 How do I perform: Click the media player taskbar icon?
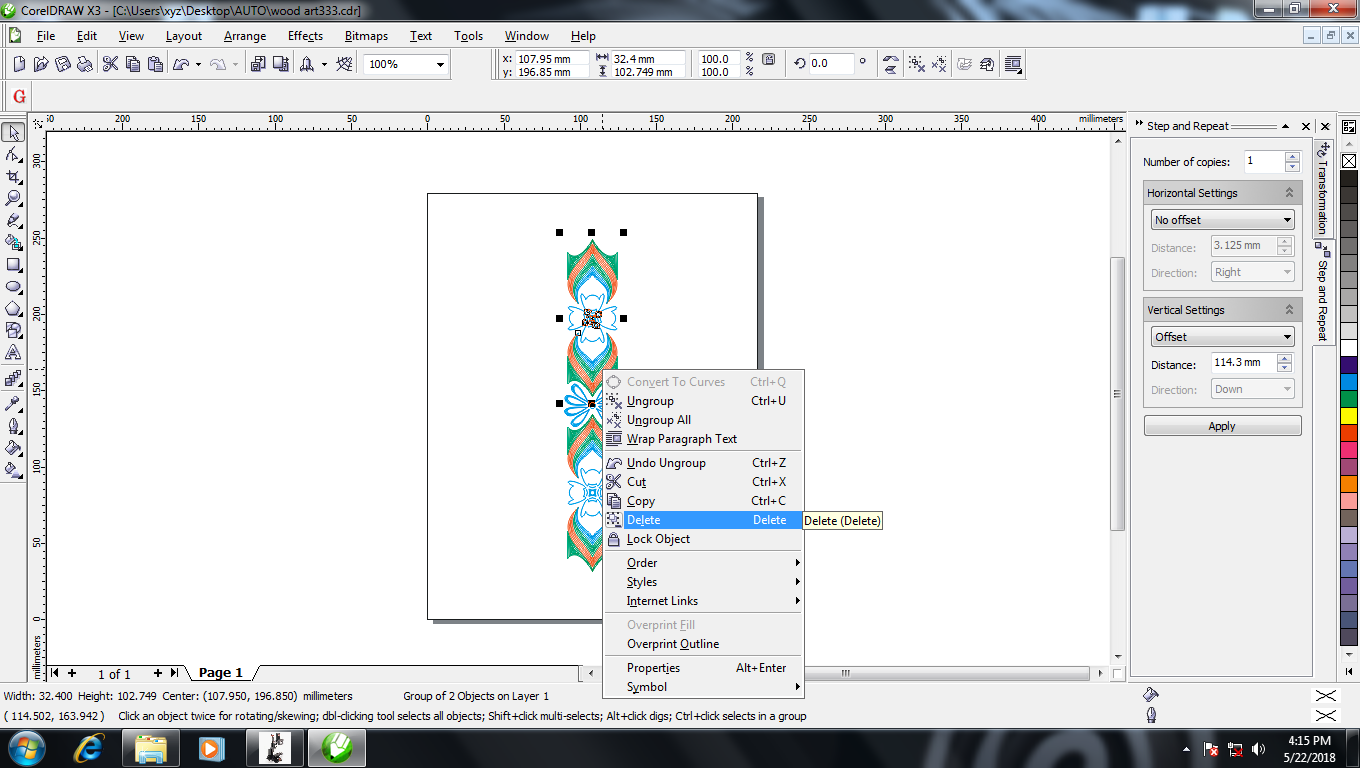(210, 747)
